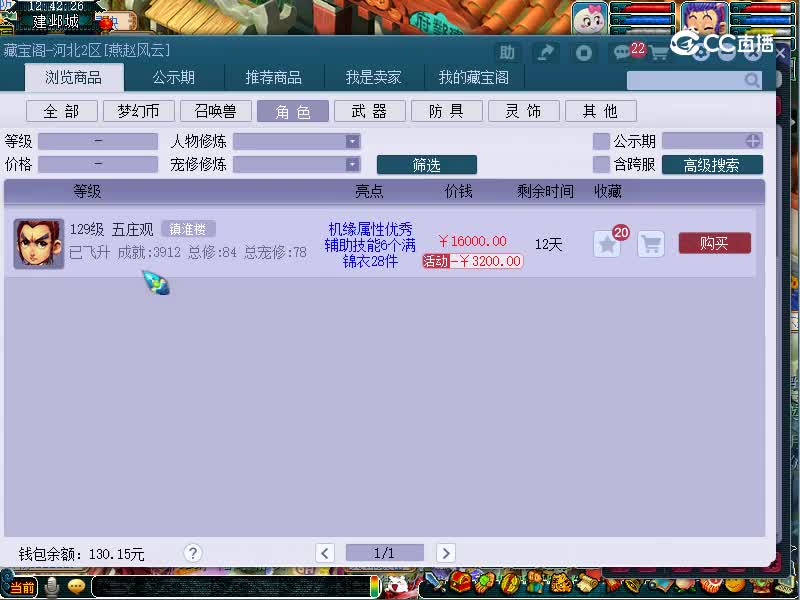800x600 pixels.
Task: Select the 召唤兽 category
Action: 215,111
